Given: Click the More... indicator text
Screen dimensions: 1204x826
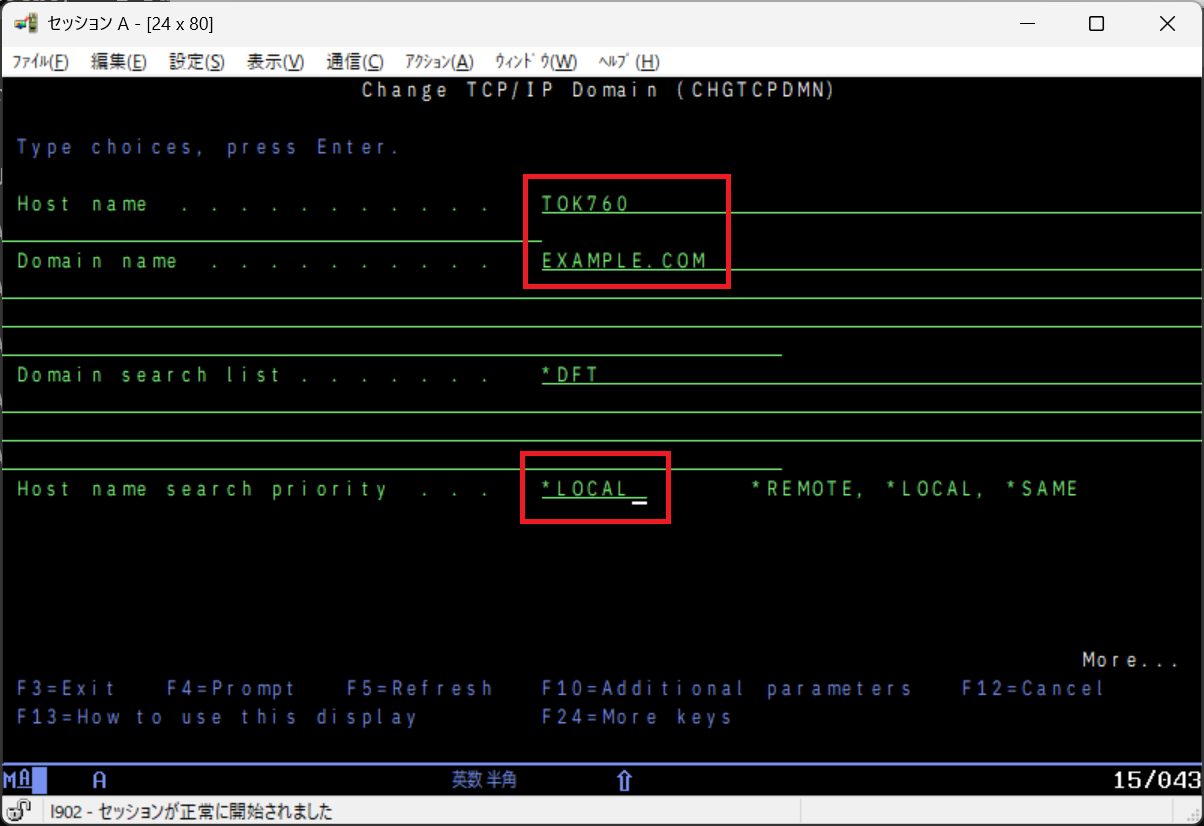Looking at the screenshot, I should tap(1131, 660).
